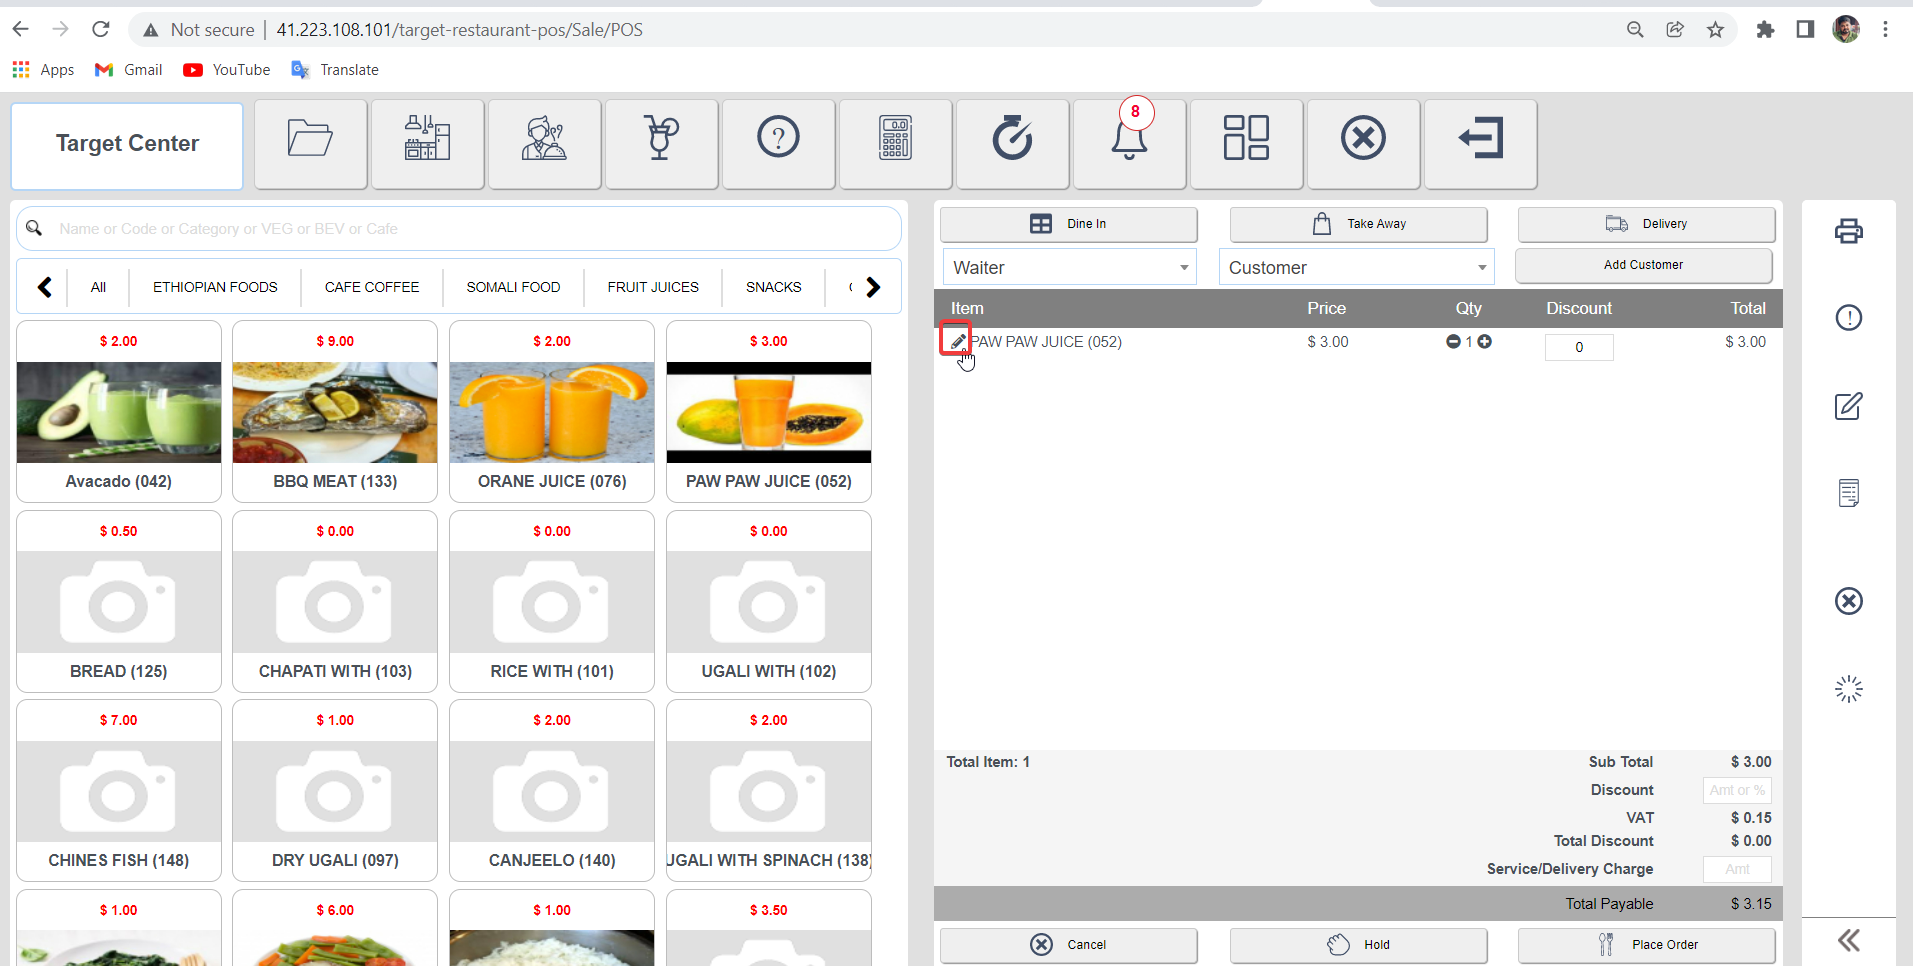This screenshot has height=966, width=1913.
Task: Click the search magnifier icon in item search
Action: coord(34,228)
